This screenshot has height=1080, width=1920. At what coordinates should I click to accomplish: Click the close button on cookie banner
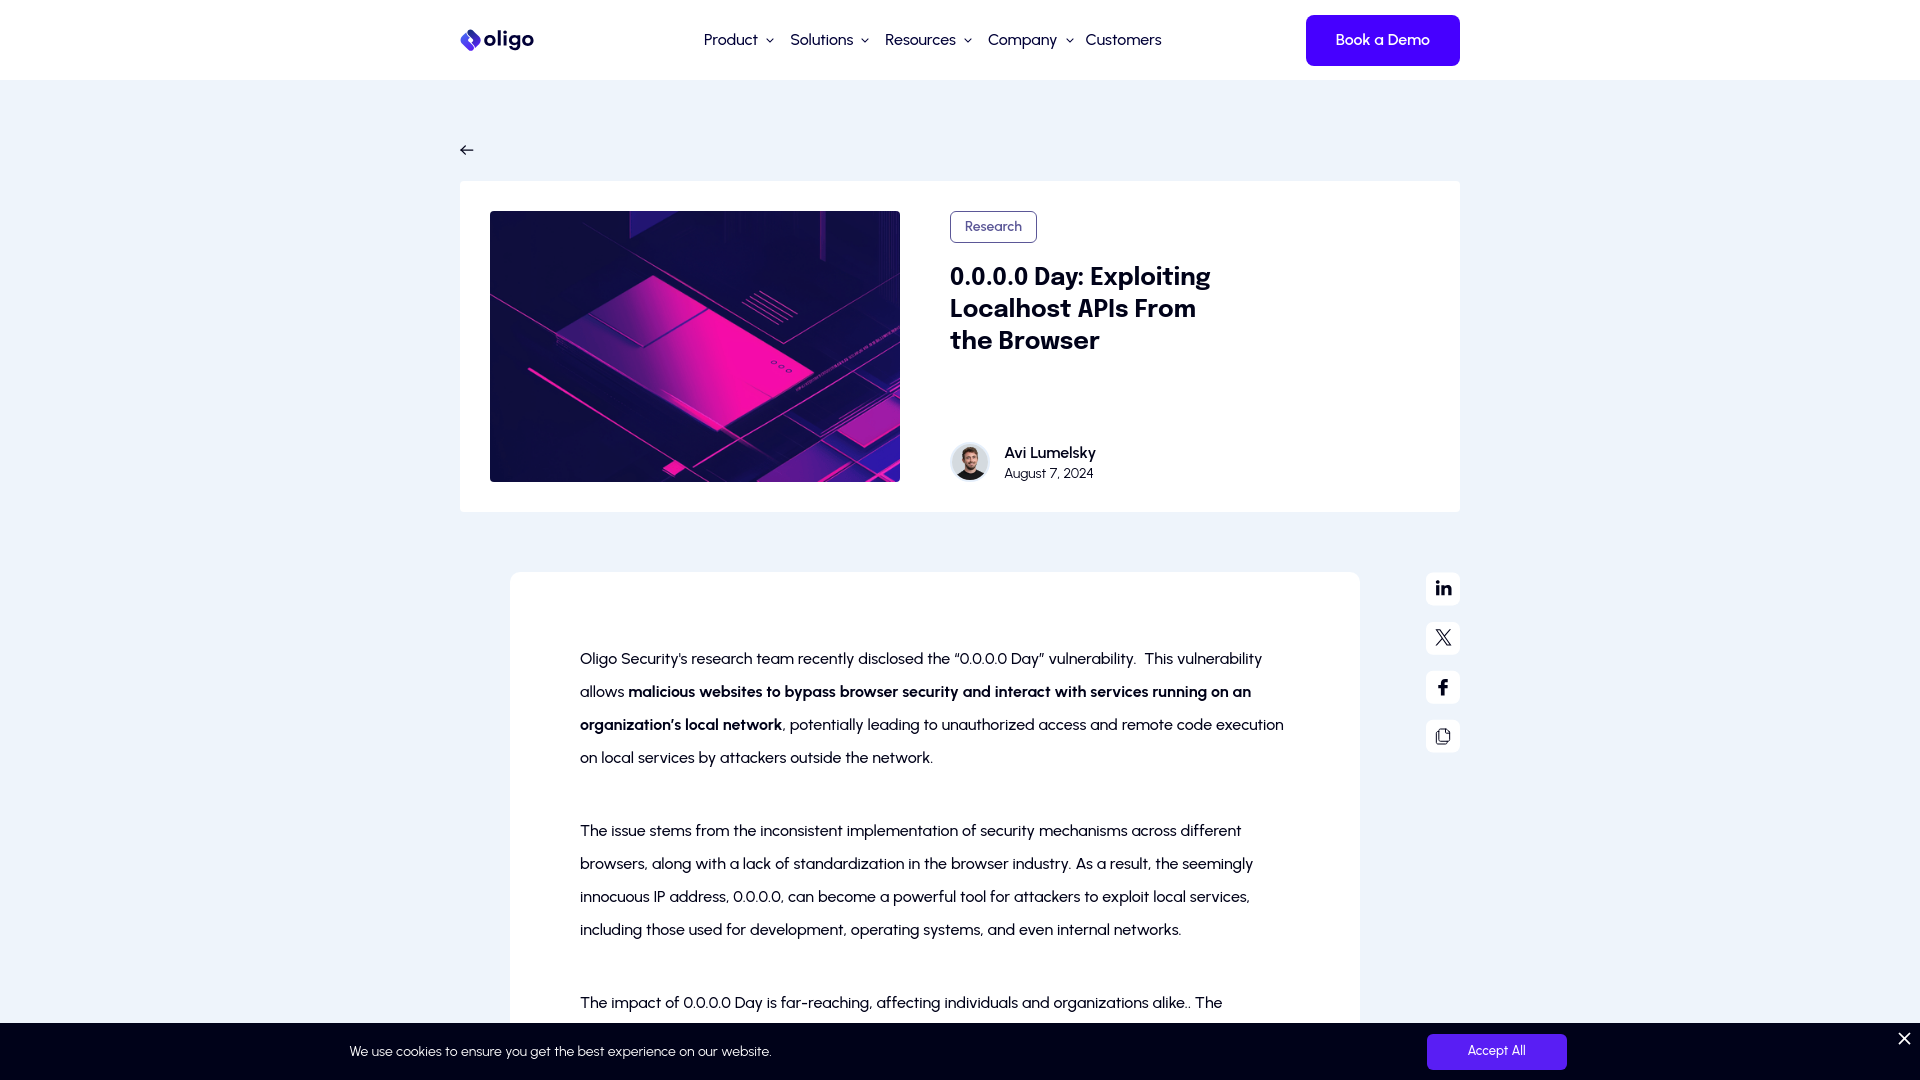pos(1904,1039)
